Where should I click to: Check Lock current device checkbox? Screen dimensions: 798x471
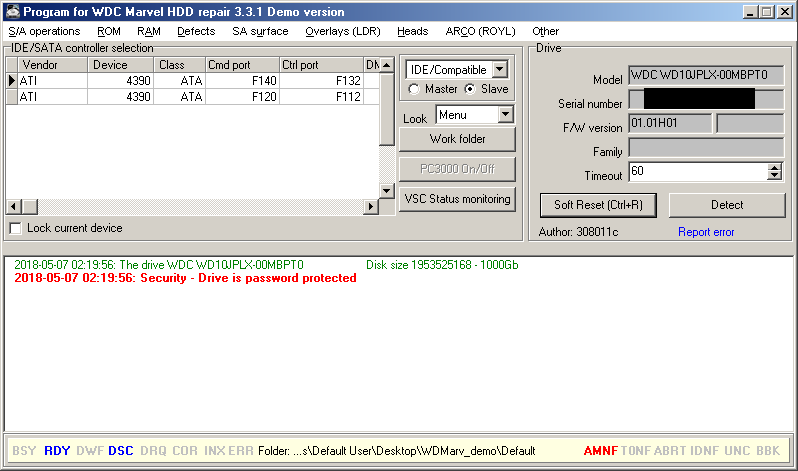16,228
